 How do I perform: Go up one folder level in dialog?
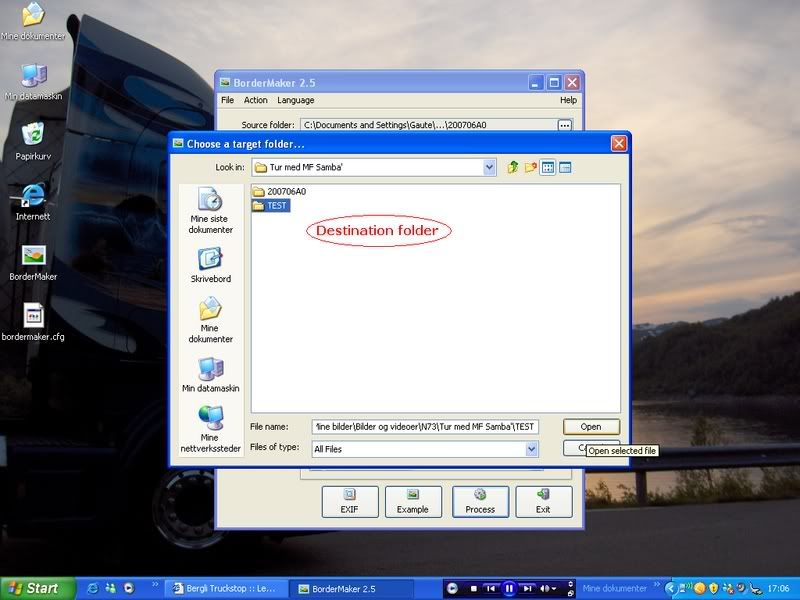(x=513, y=167)
